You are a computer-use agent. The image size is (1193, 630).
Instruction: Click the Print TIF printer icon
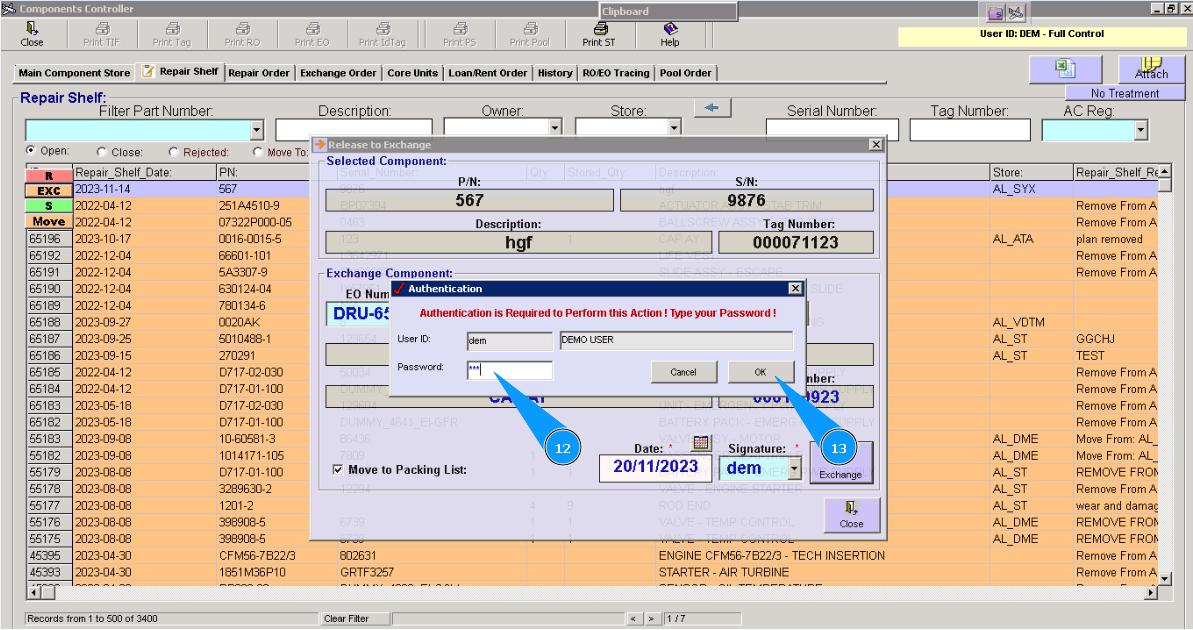[x=102, y=28]
